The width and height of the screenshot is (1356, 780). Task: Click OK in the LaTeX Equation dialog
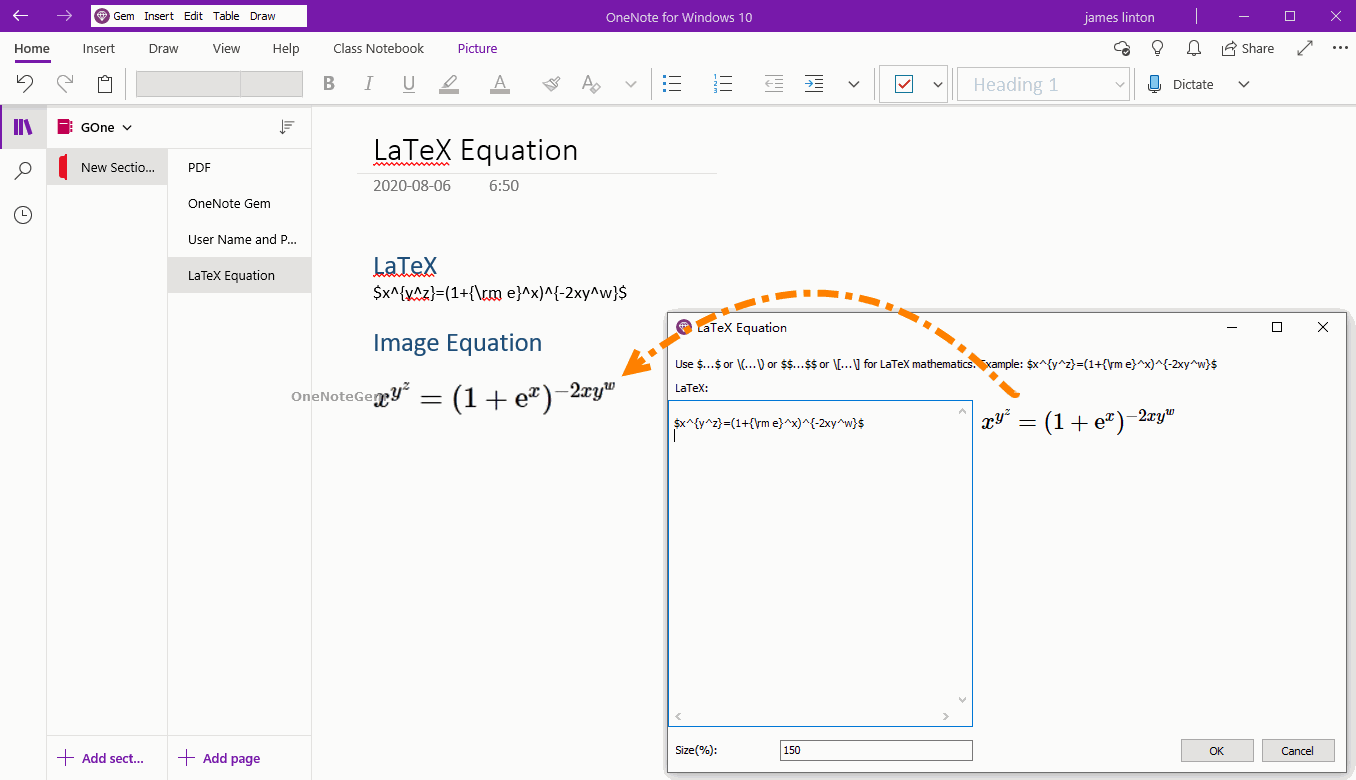(x=1217, y=750)
